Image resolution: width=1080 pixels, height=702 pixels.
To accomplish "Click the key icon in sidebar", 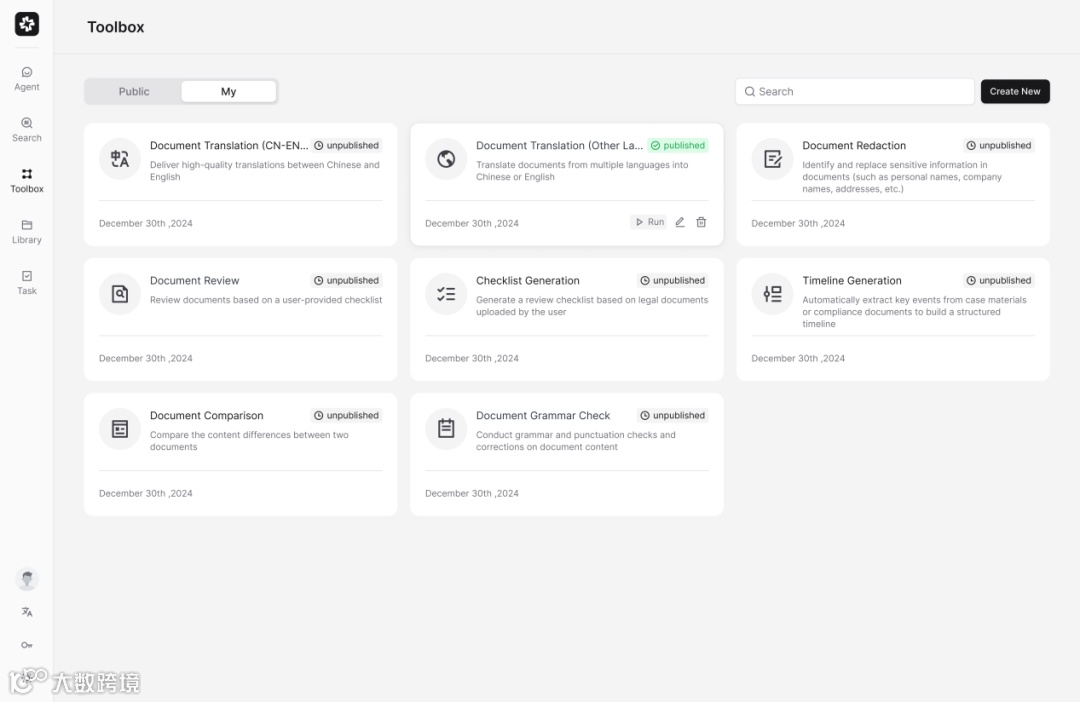I will (x=27, y=645).
